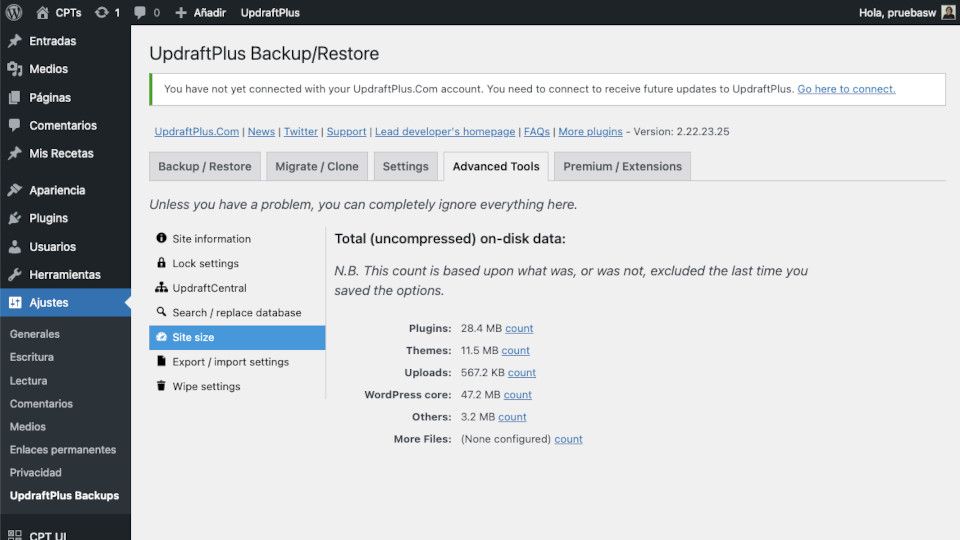Click the Plugins plug icon
Screen dimensions: 960x540
[x=15, y=218]
